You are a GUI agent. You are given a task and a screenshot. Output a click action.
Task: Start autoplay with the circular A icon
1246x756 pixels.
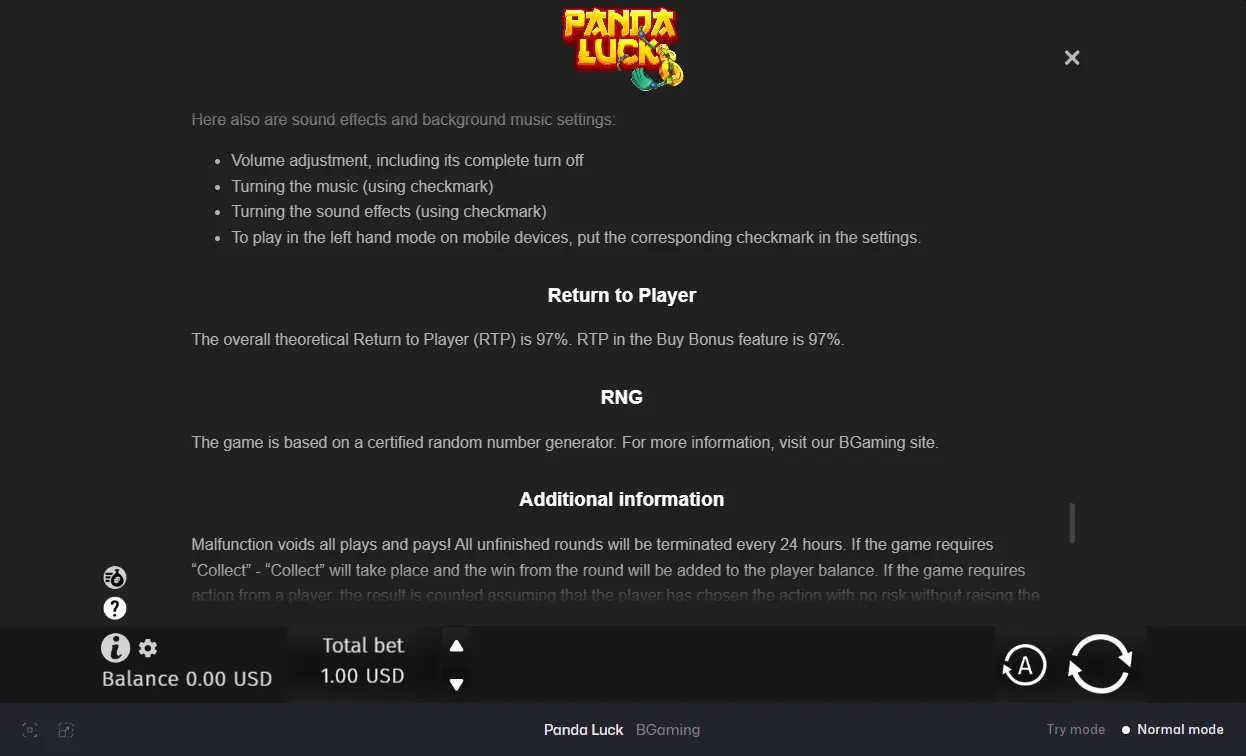(x=1025, y=664)
